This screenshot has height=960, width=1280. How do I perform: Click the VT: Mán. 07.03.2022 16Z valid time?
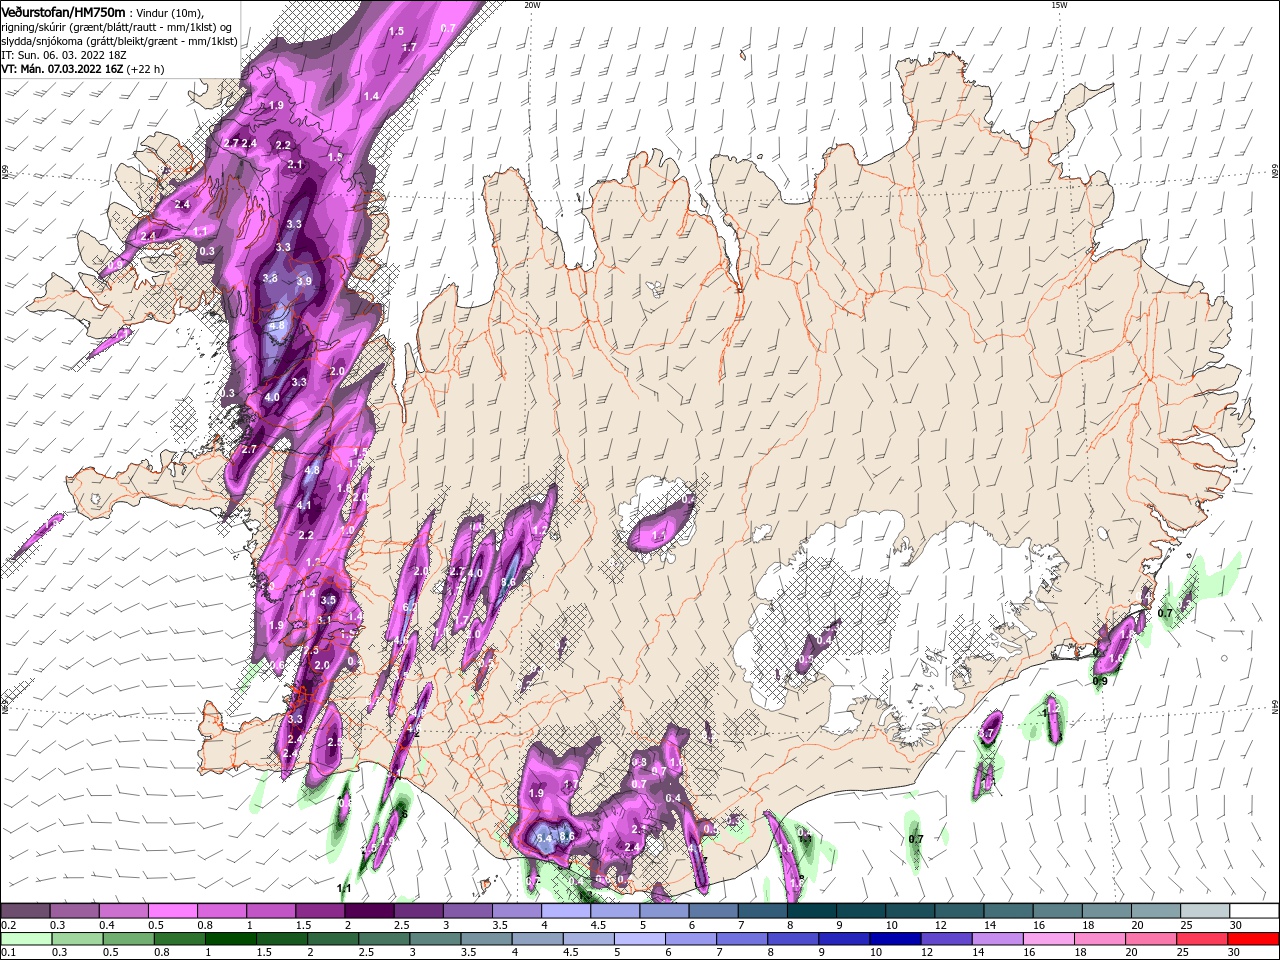pos(64,69)
